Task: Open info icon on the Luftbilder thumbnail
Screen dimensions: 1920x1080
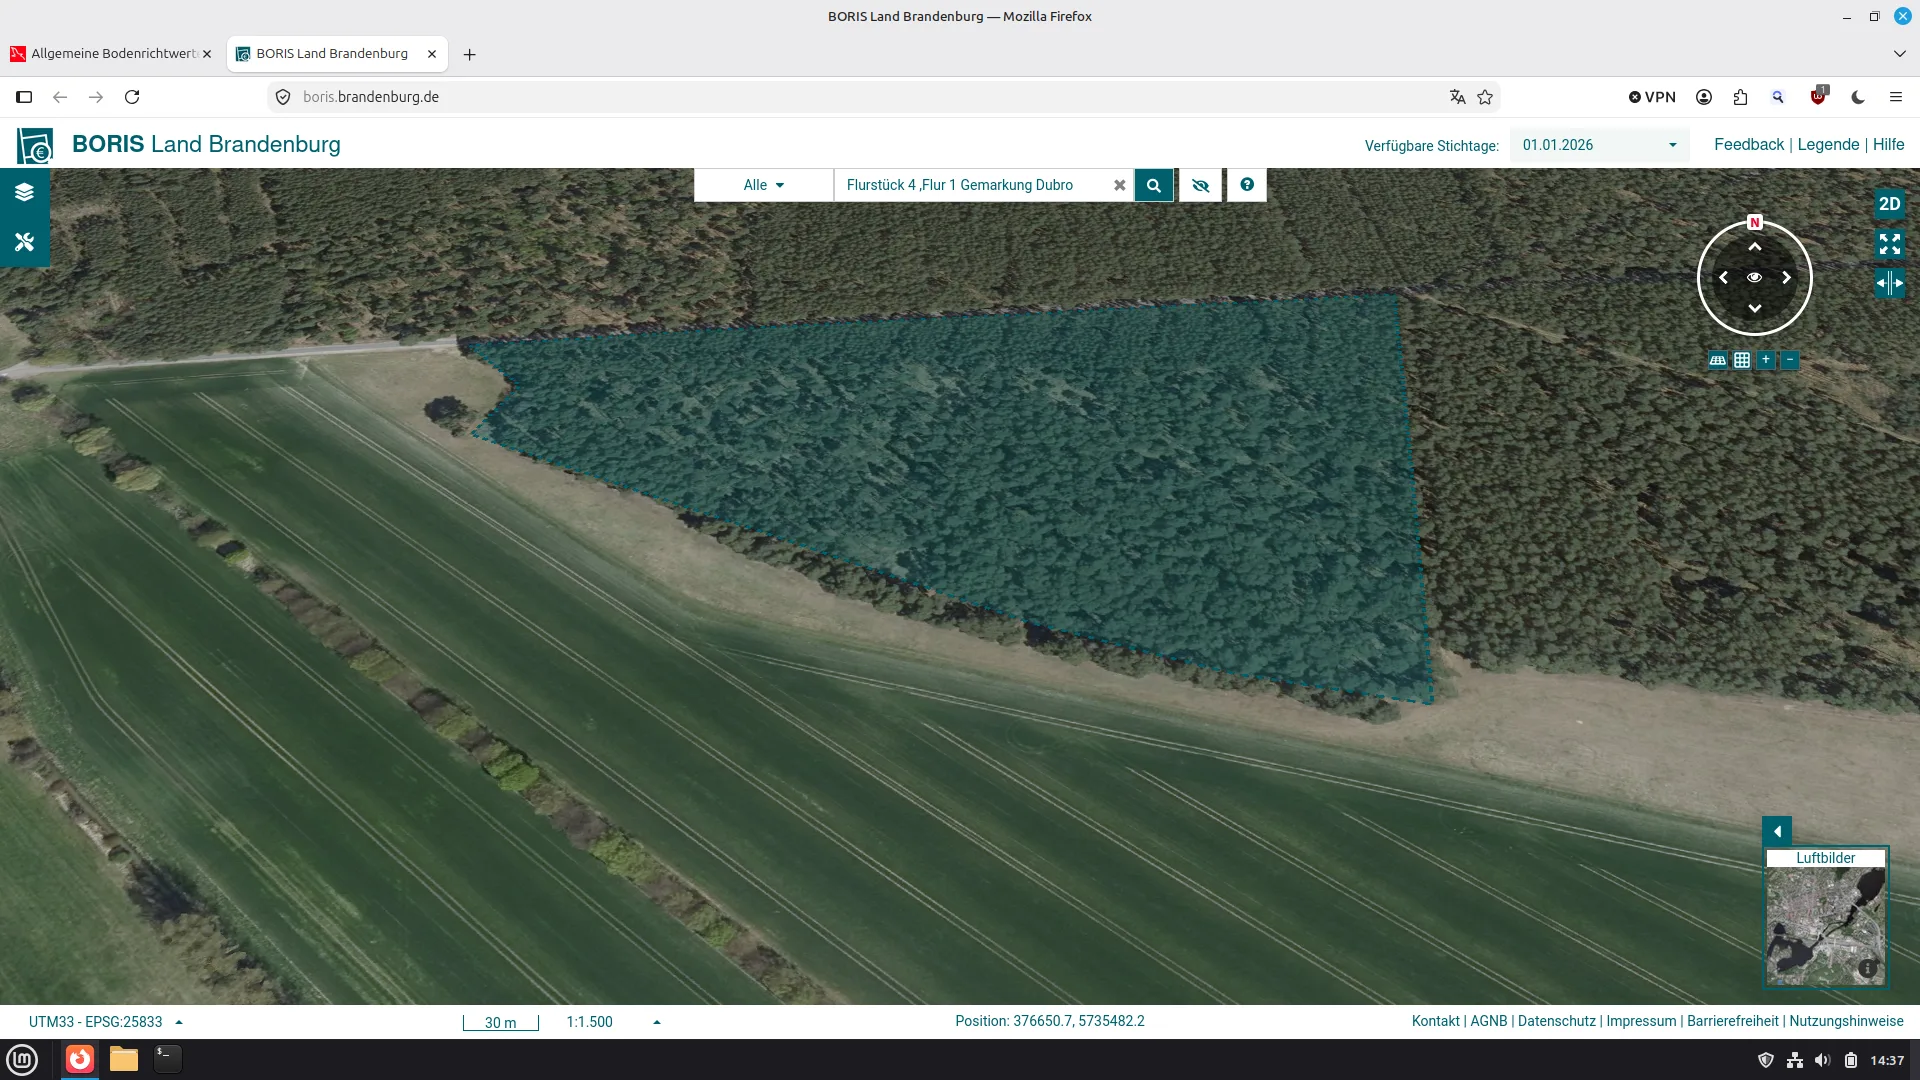Action: click(x=1867, y=968)
